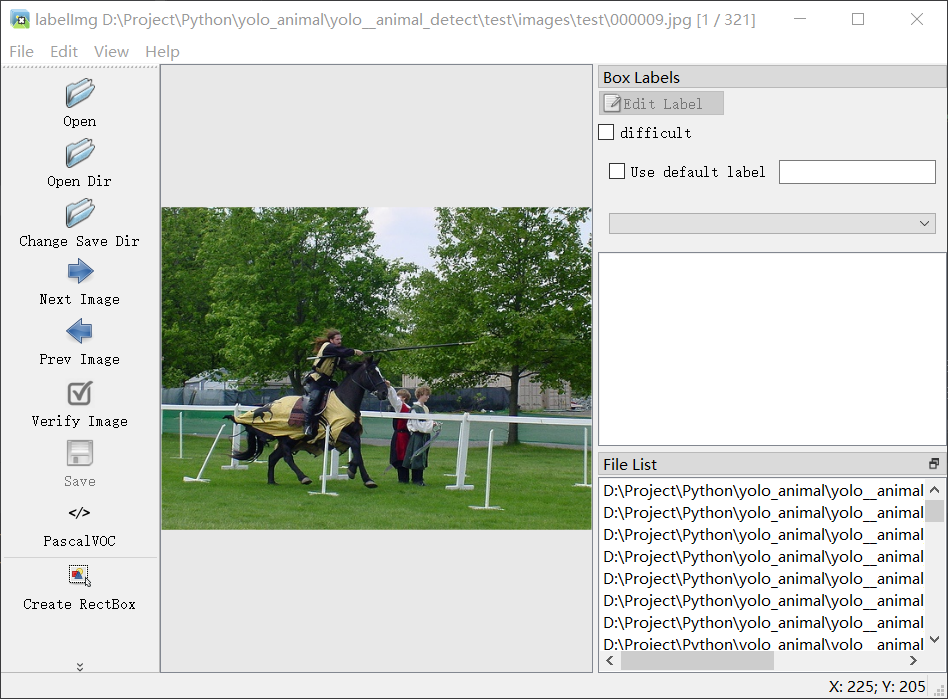
Task: Open the Edit menu
Action: tap(64, 51)
